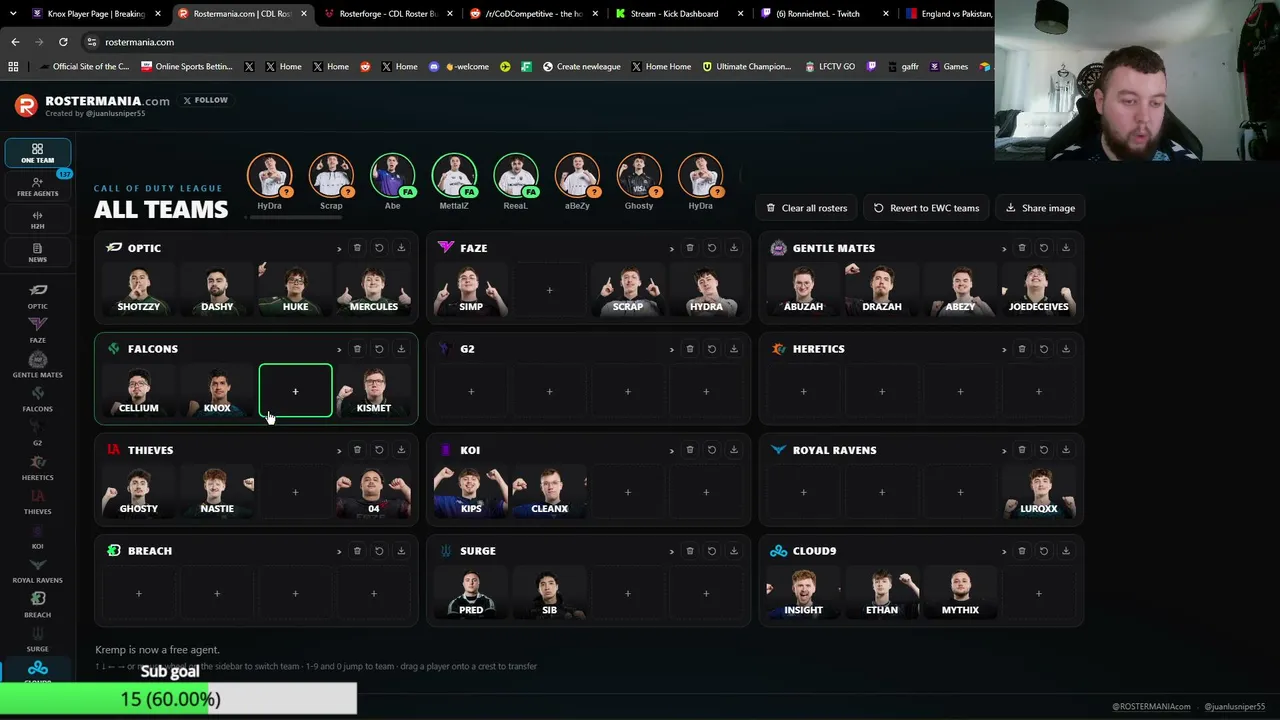This screenshot has width=1280, height=720.
Task: Go to the News section
Action: point(37,252)
